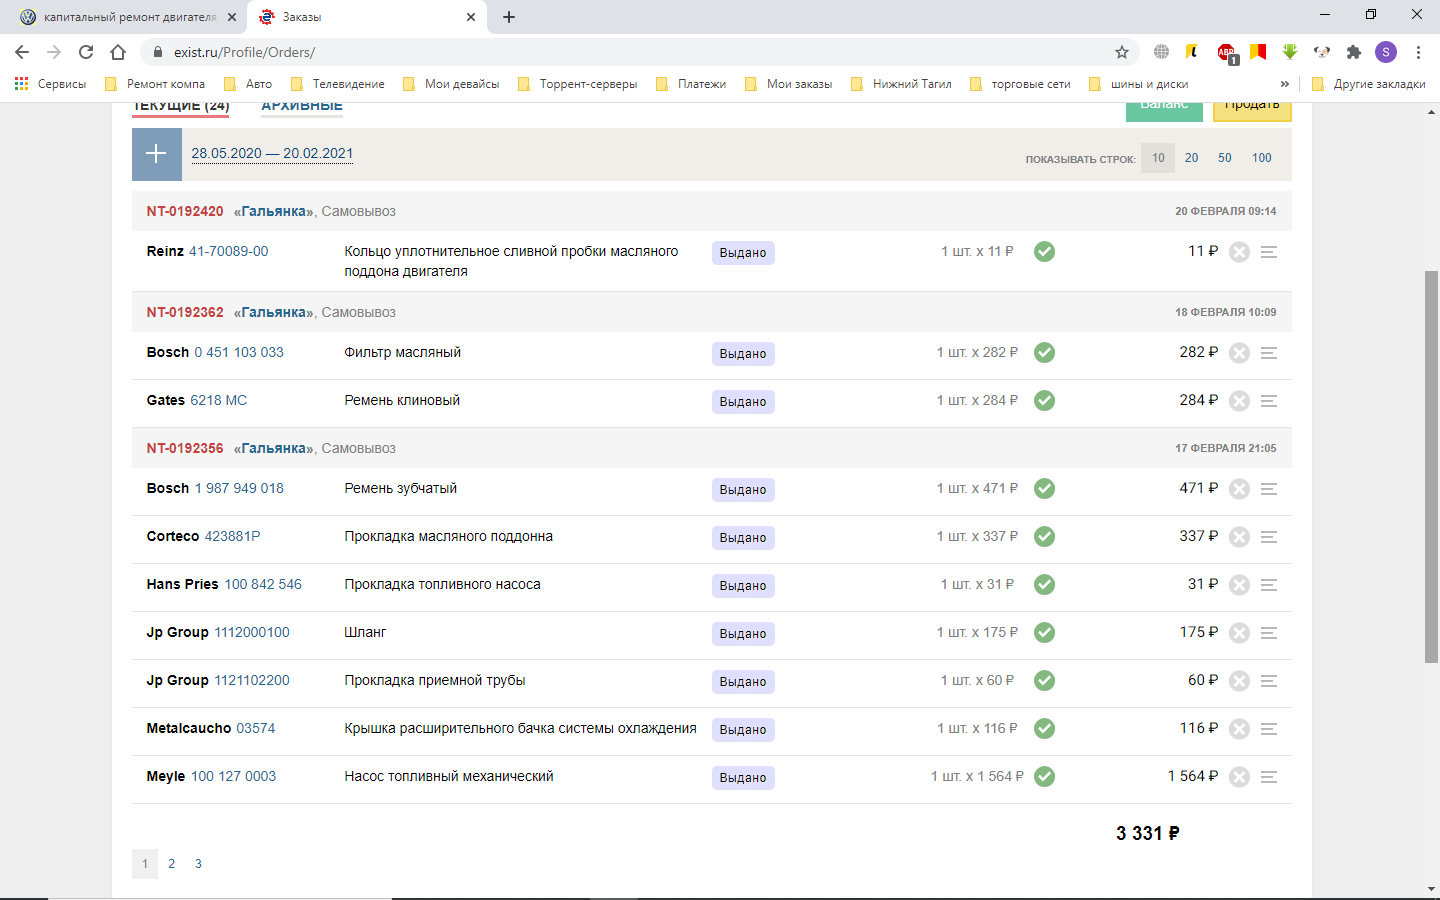Click the total sum 3 331 ₽

(x=1148, y=833)
